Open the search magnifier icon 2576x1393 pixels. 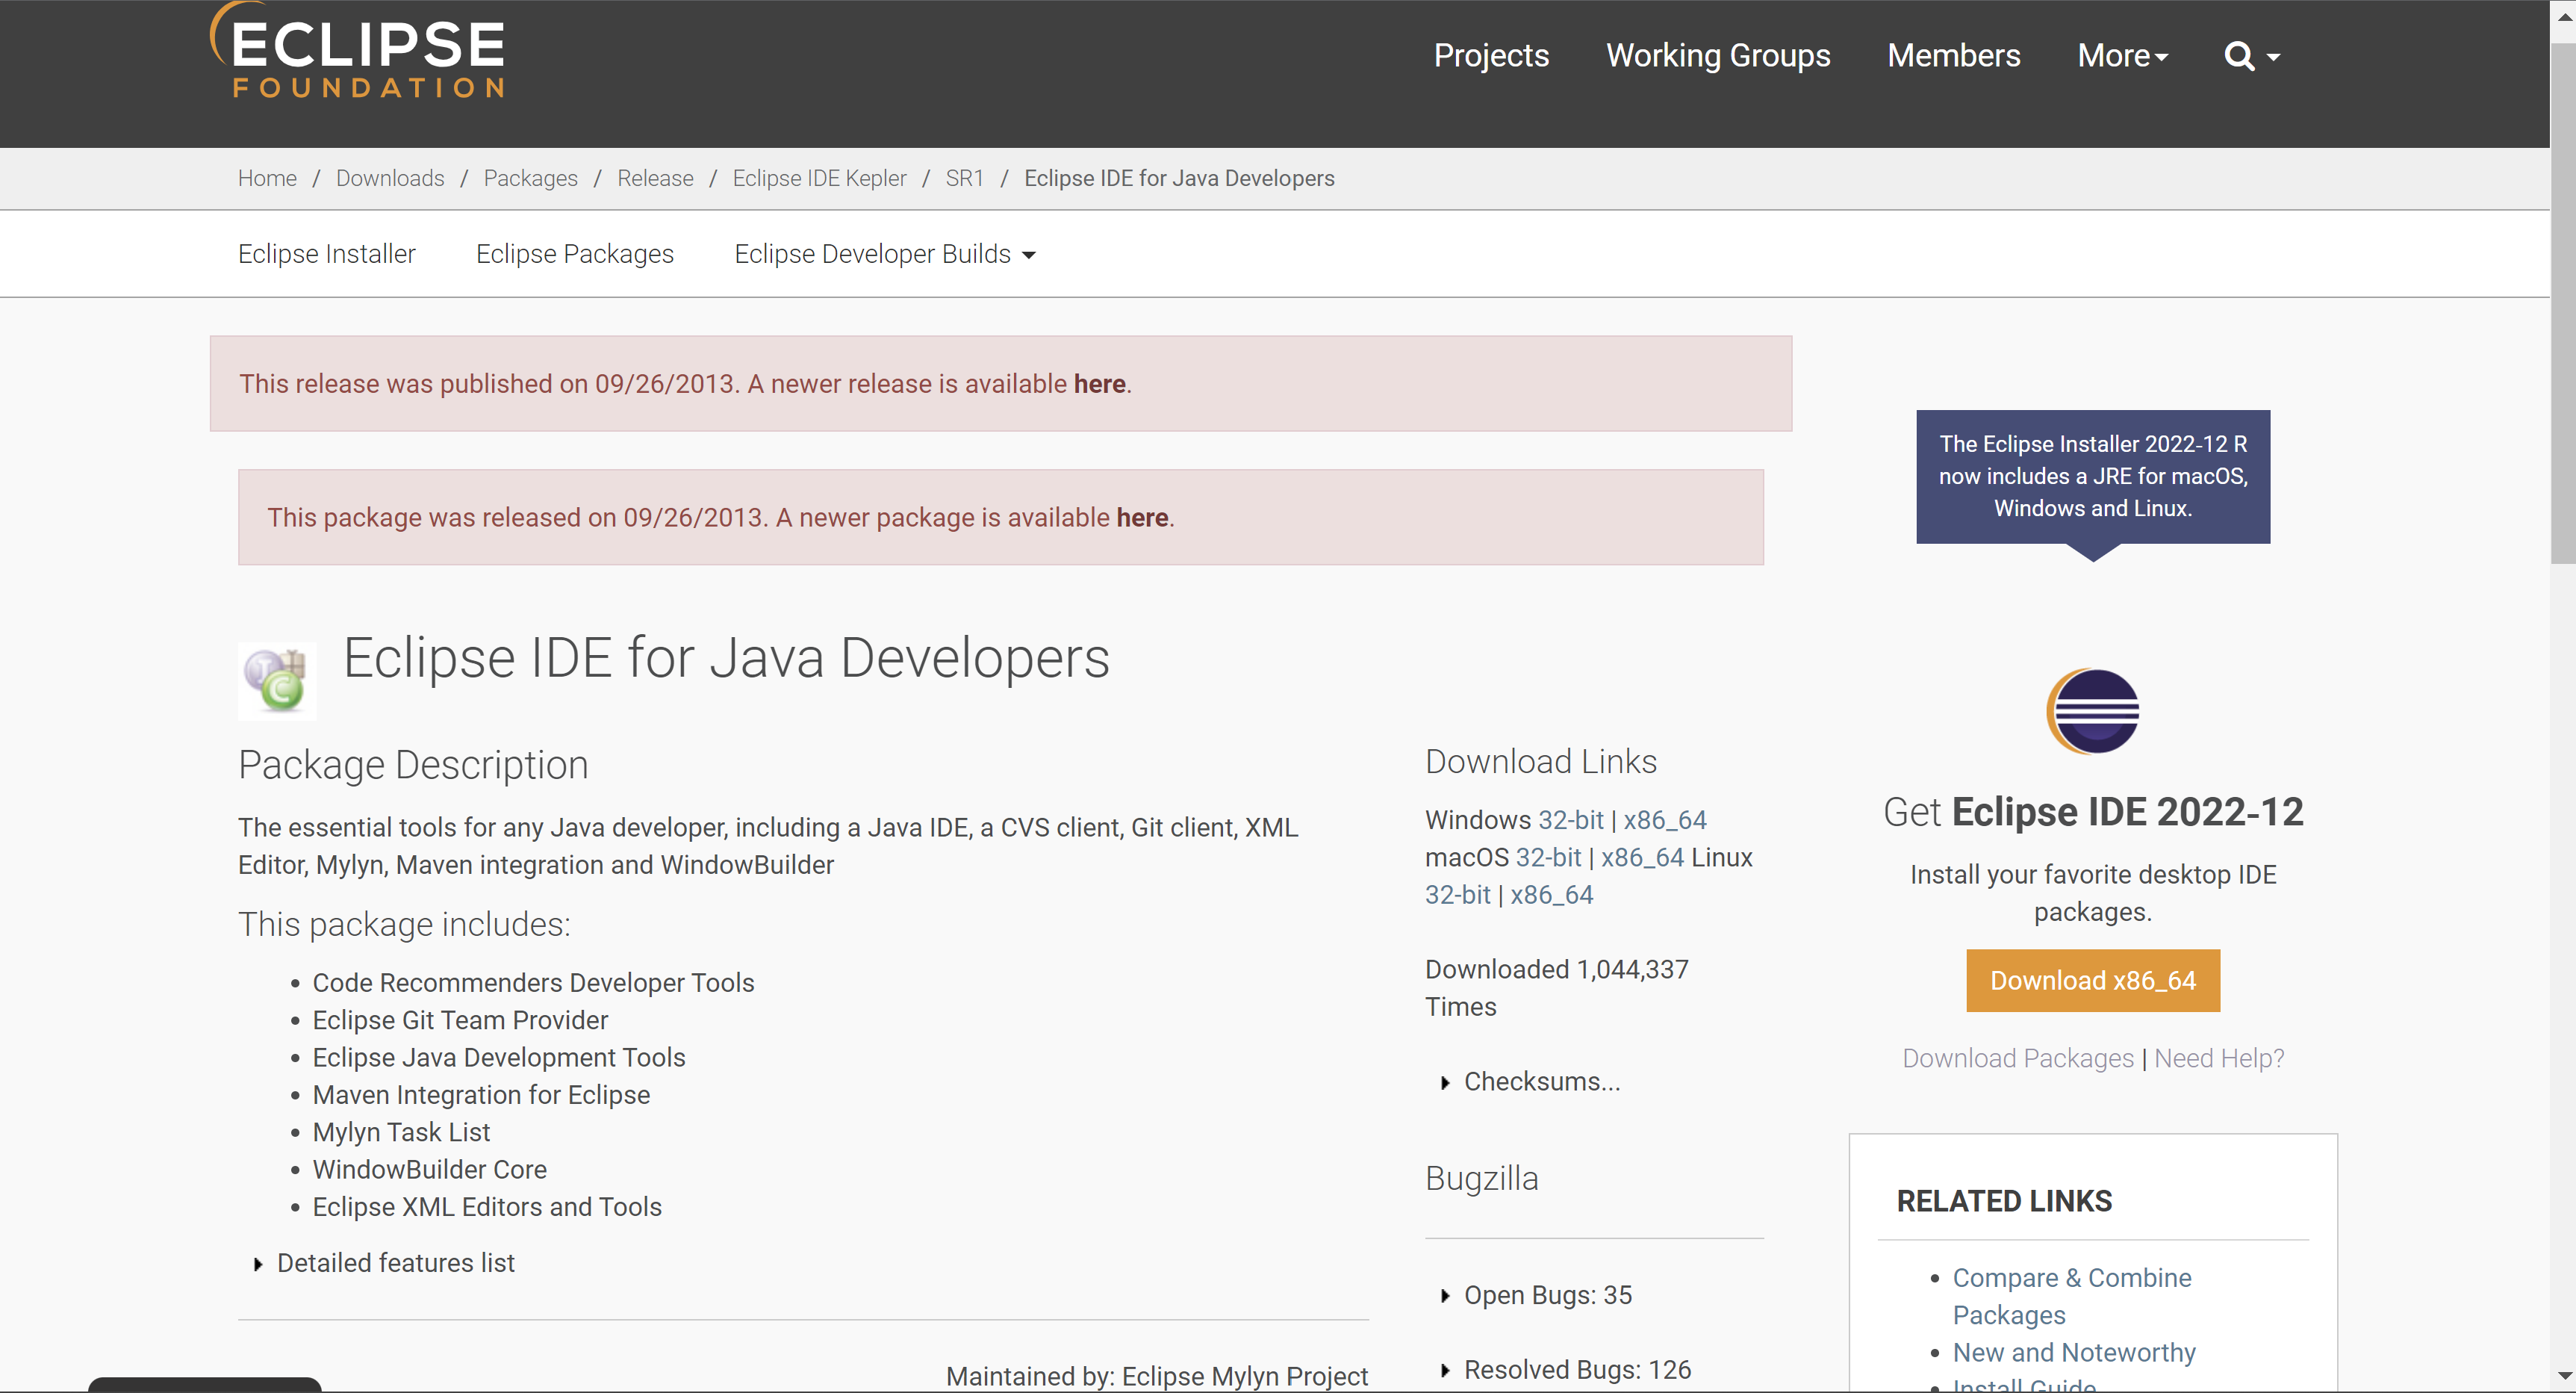click(2238, 56)
